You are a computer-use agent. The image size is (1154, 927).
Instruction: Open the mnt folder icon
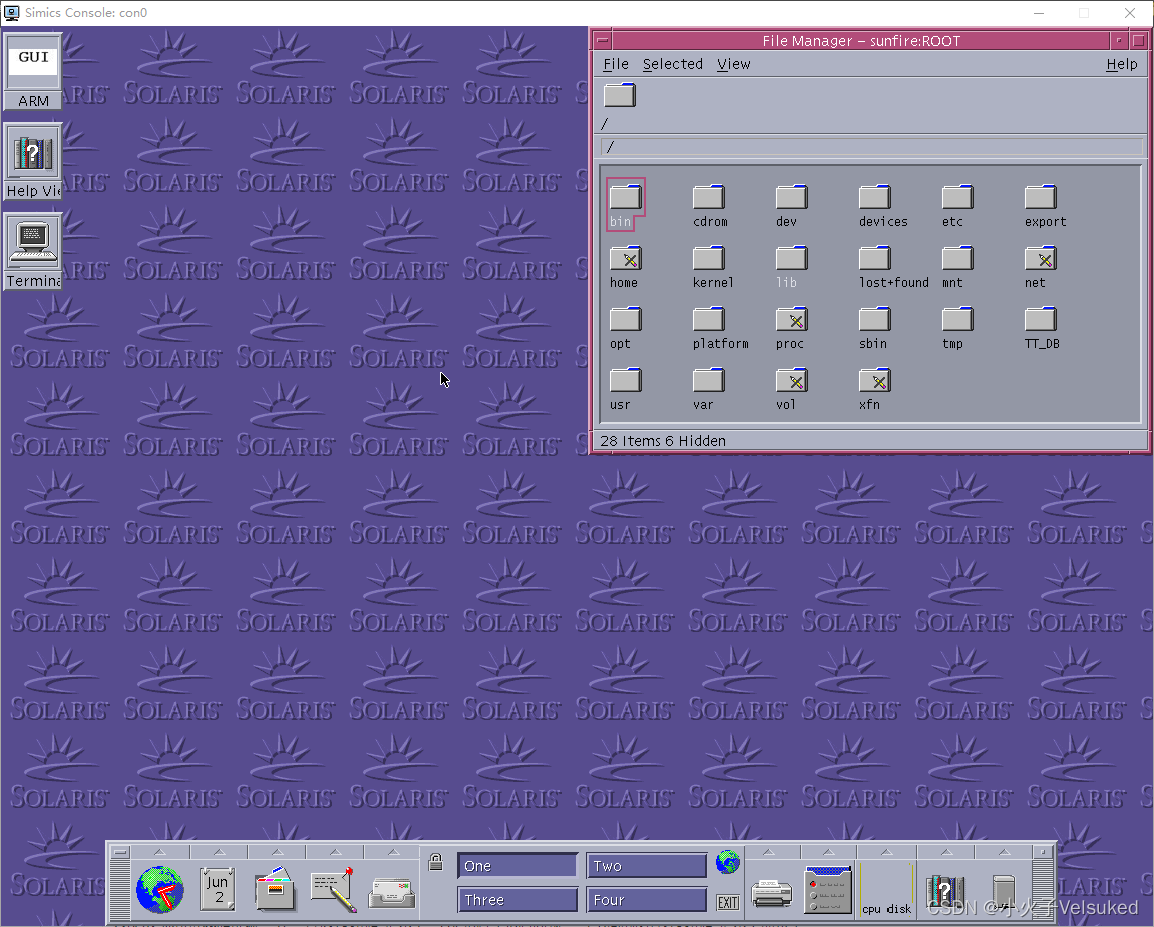957,258
